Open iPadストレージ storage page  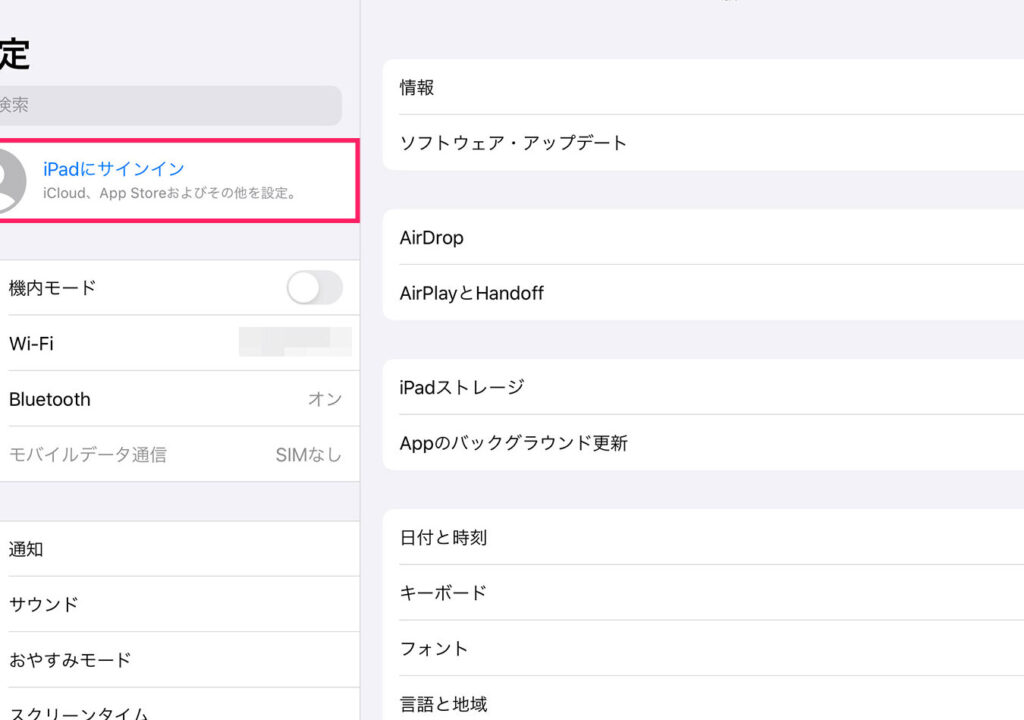tap(700, 387)
